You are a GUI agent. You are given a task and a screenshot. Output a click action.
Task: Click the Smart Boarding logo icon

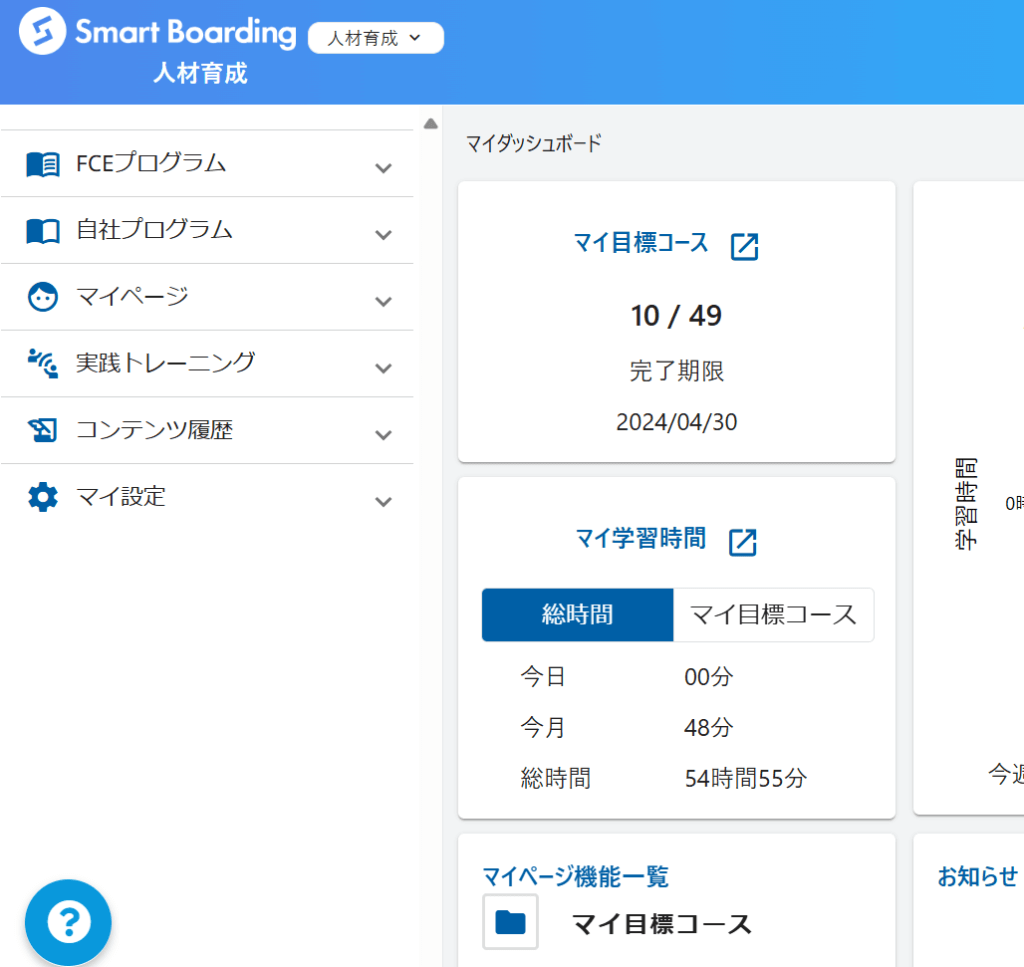40,31
